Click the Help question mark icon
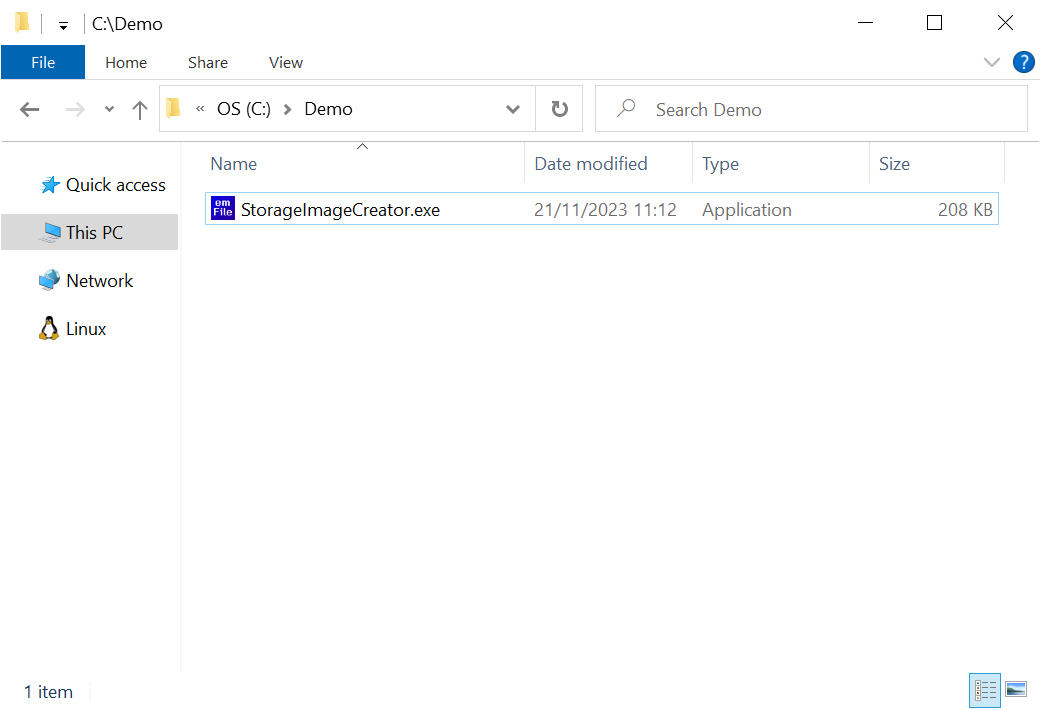 click(1023, 62)
